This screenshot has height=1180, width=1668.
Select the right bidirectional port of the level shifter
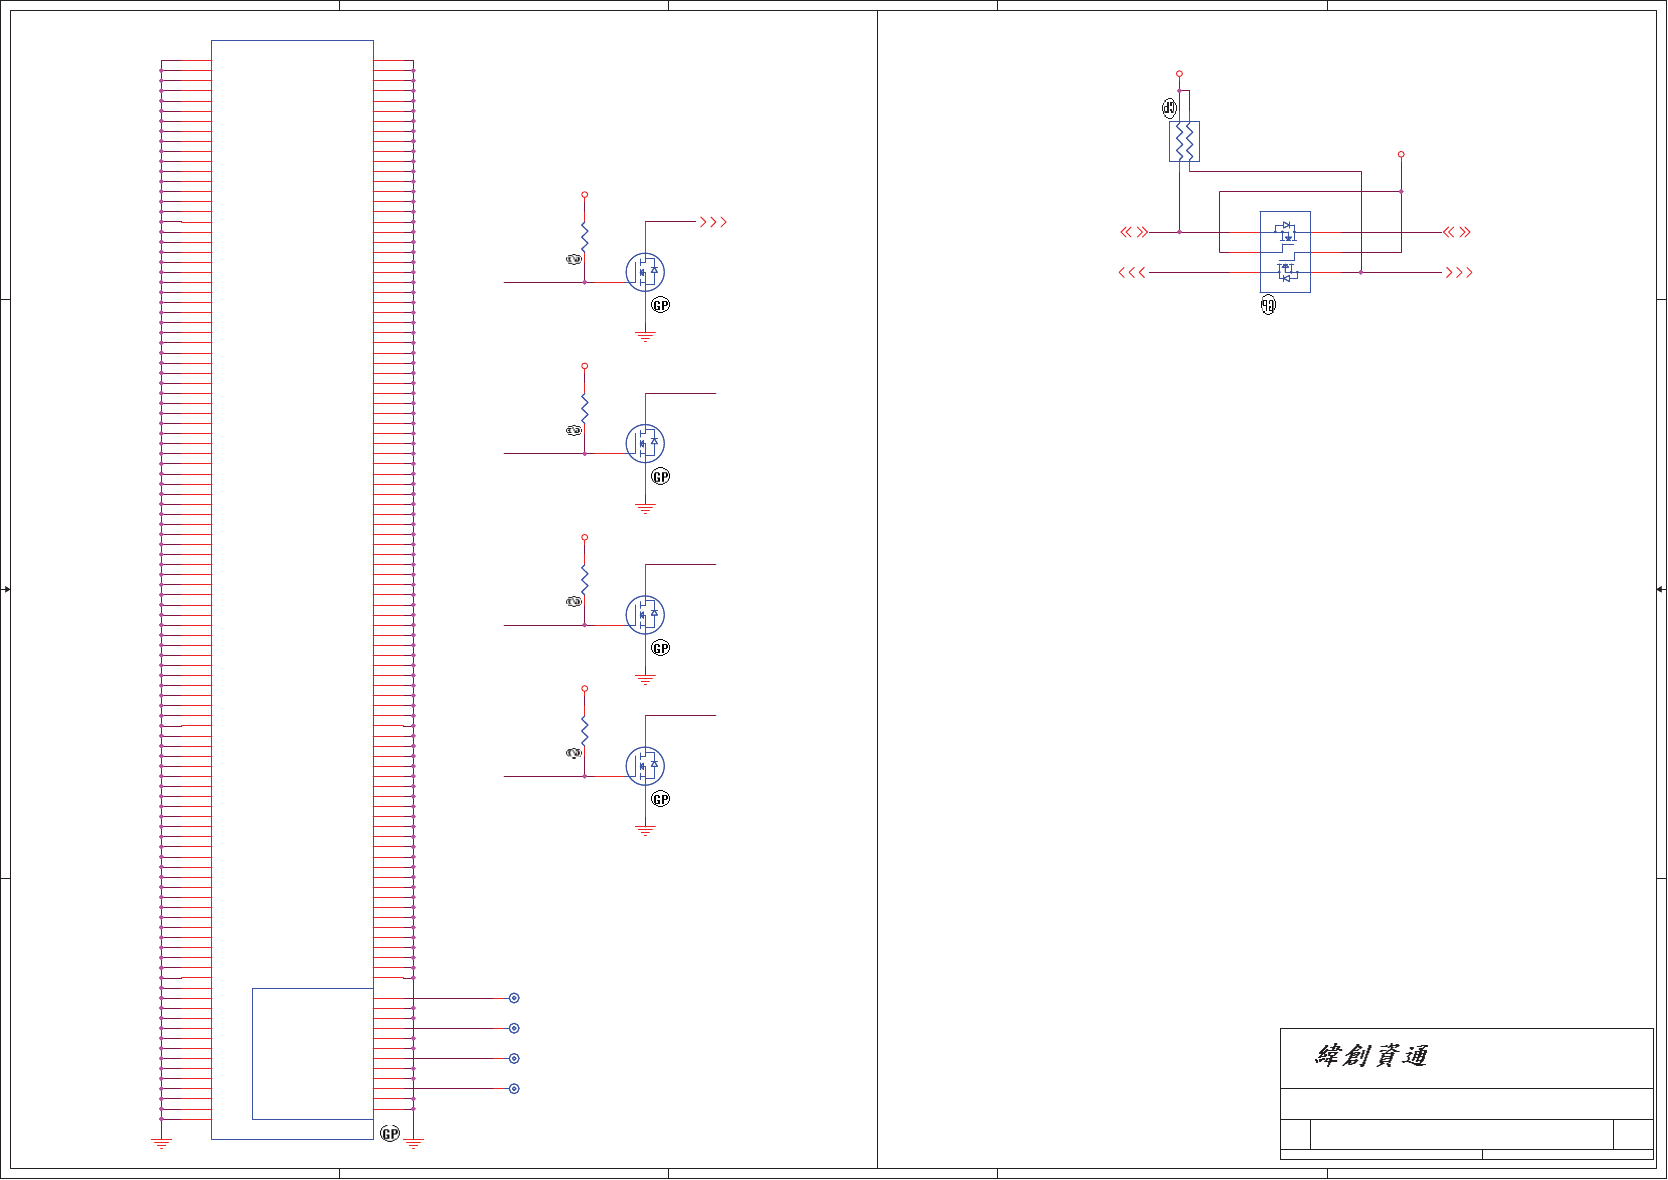[1457, 232]
